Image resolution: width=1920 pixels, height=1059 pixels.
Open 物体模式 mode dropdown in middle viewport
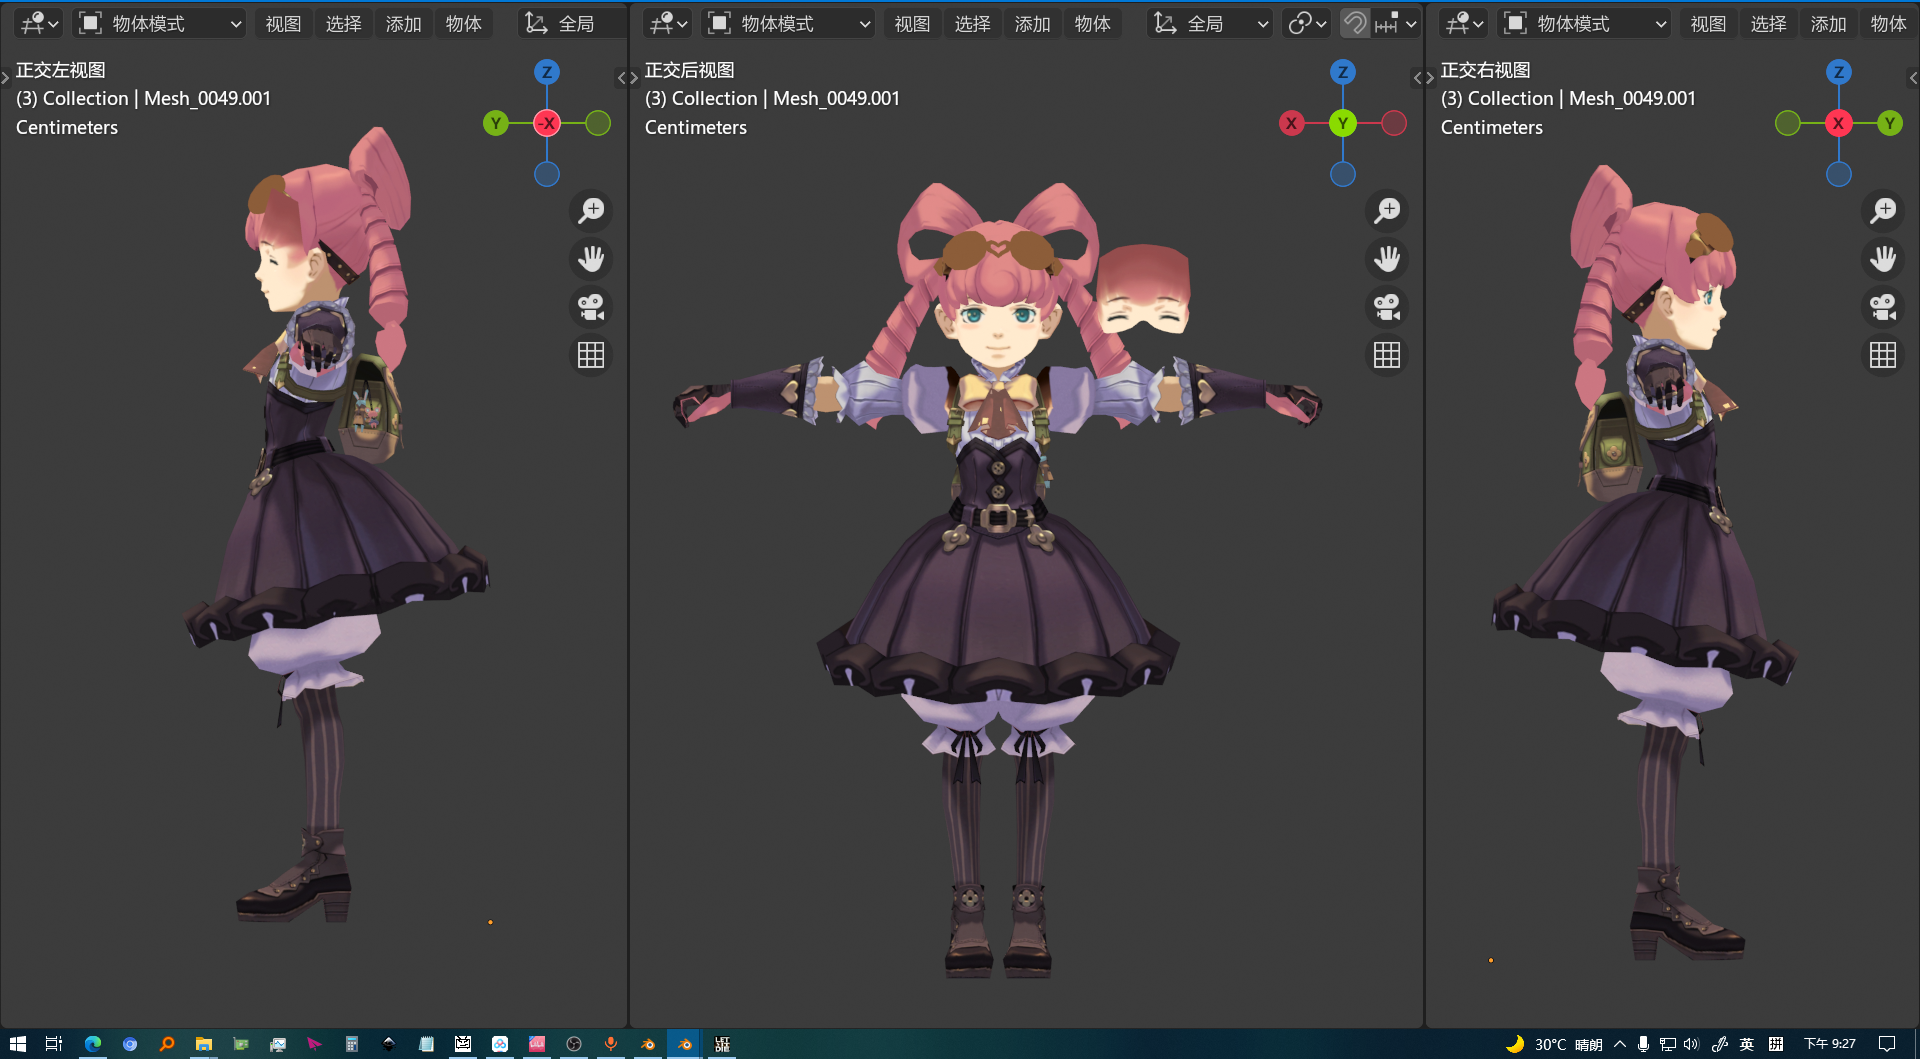[x=789, y=23]
